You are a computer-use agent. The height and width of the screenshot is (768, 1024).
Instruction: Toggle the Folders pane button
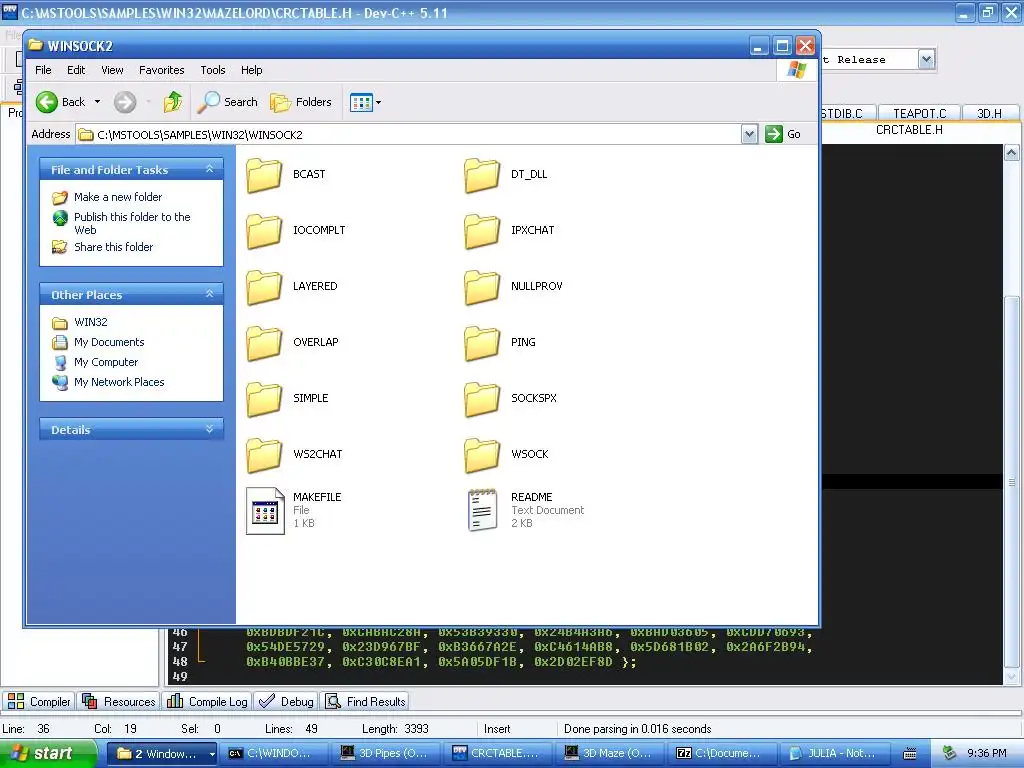tap(301, 102)
